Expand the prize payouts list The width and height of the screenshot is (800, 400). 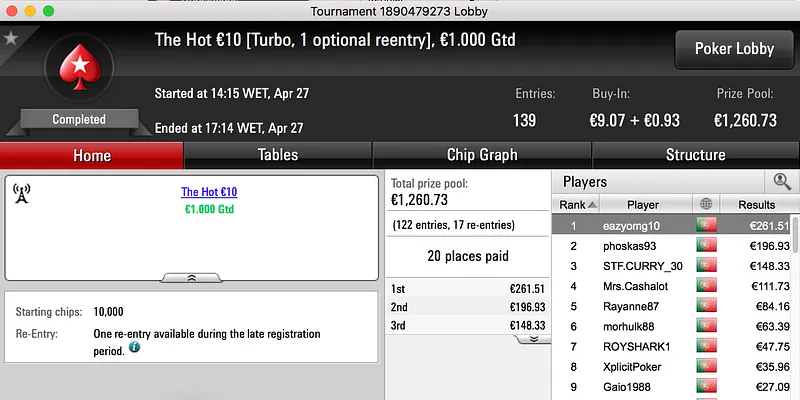pos(534,339)
